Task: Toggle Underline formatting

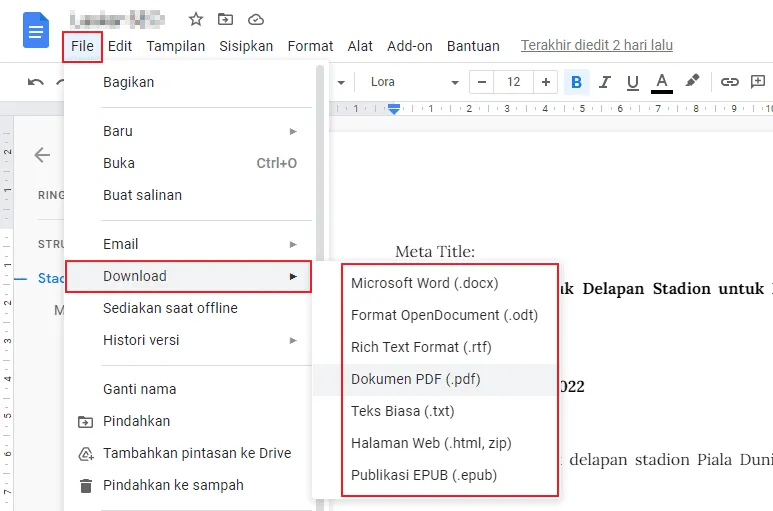Action: coord(632,82)
